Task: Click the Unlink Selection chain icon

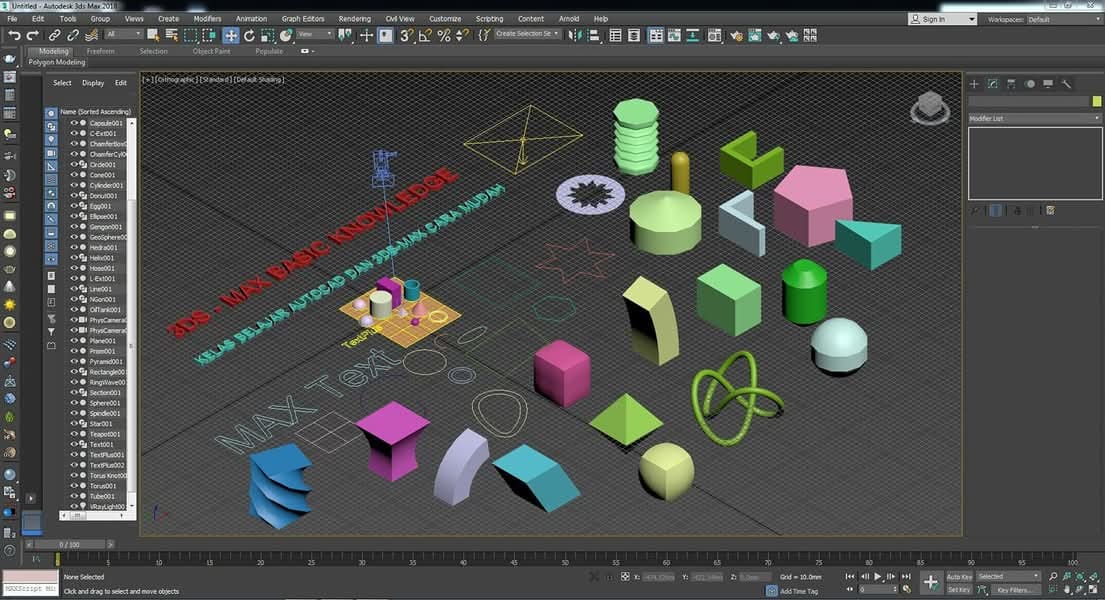Action: point(73,35)
